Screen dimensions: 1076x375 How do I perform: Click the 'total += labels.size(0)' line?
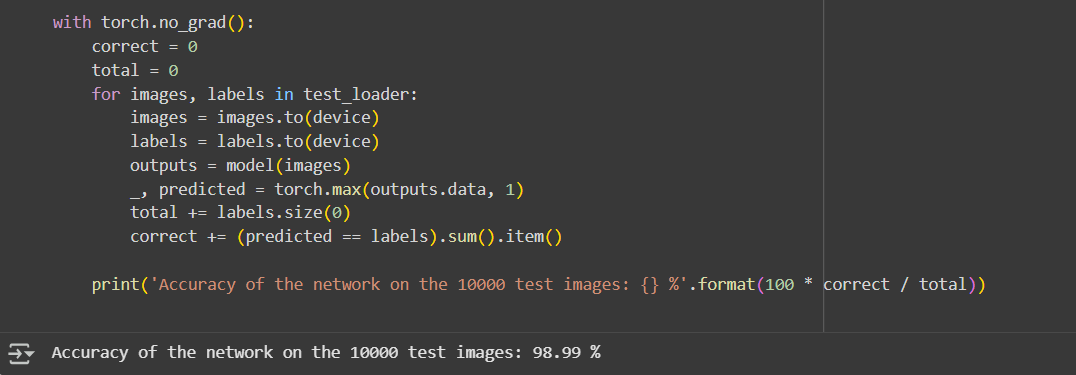pyautogui.click(x=240, y=213)
